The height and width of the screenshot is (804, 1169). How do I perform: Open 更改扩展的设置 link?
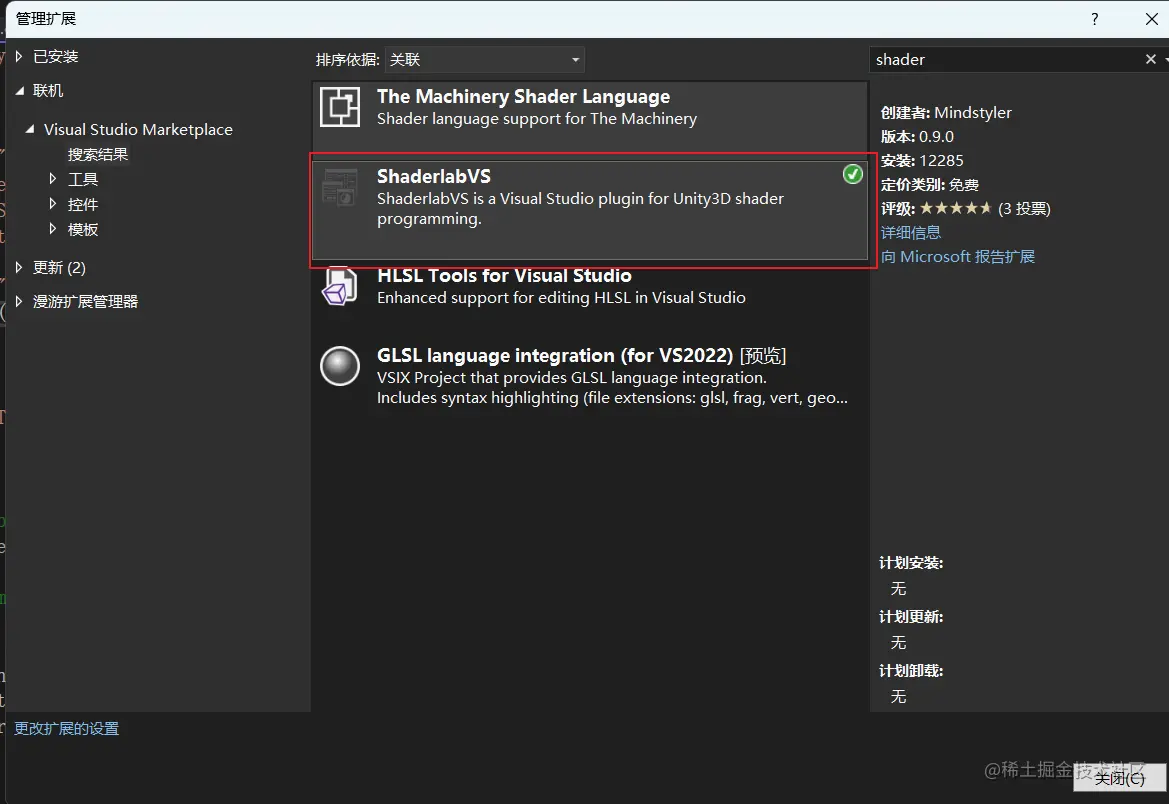pyautogui.click(x=66, y=729)
